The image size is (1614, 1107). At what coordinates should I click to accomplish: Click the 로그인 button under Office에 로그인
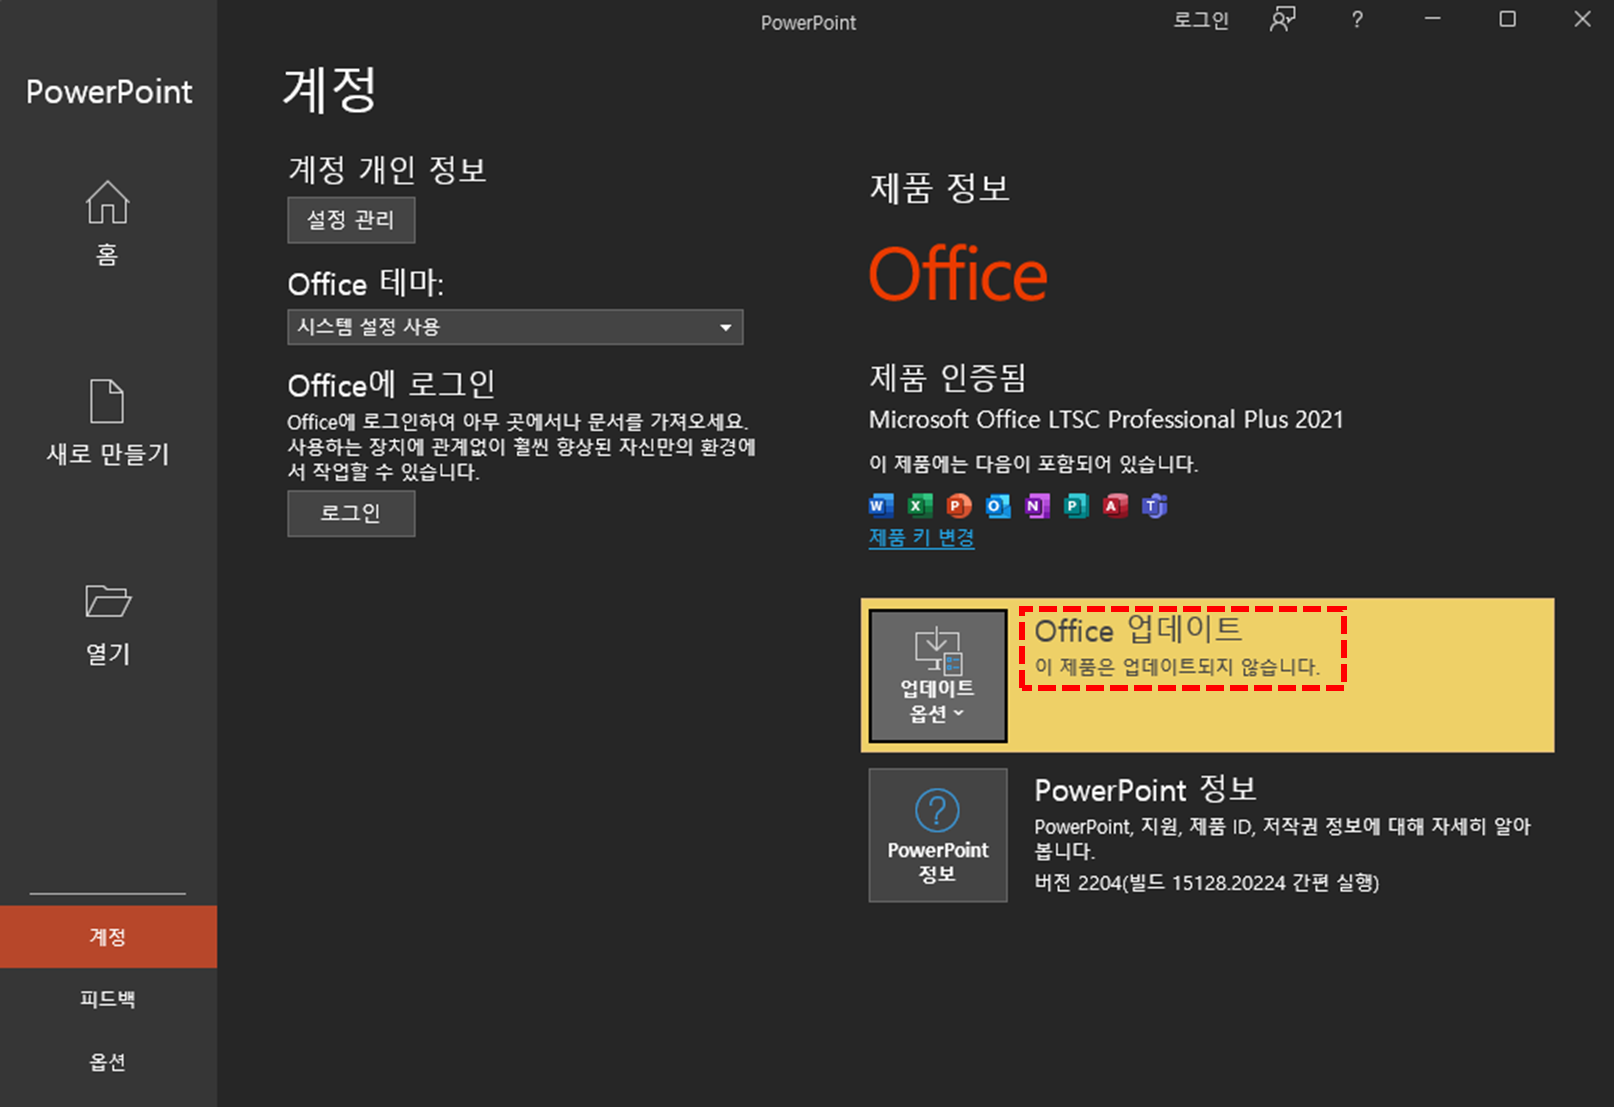[x=351, y=514]
